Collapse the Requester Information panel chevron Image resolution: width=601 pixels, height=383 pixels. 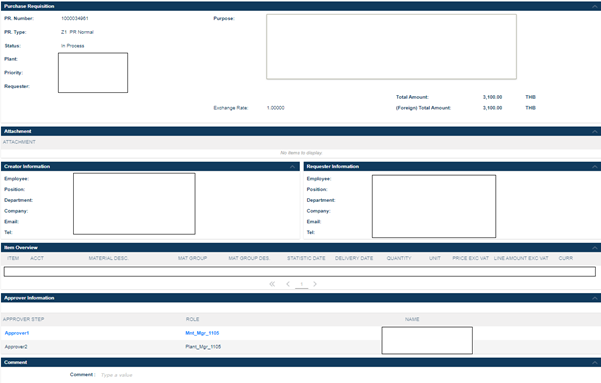[x=594, y=167]
